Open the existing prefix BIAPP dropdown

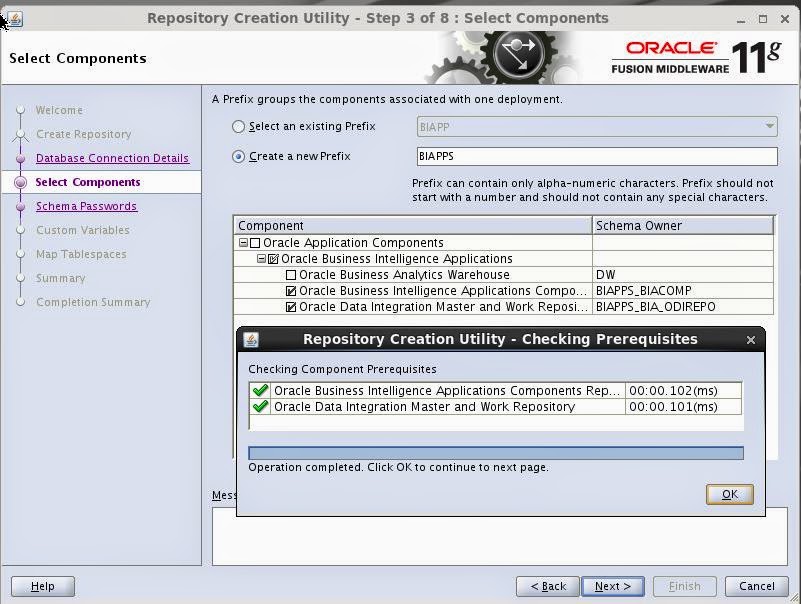point(768,127)
